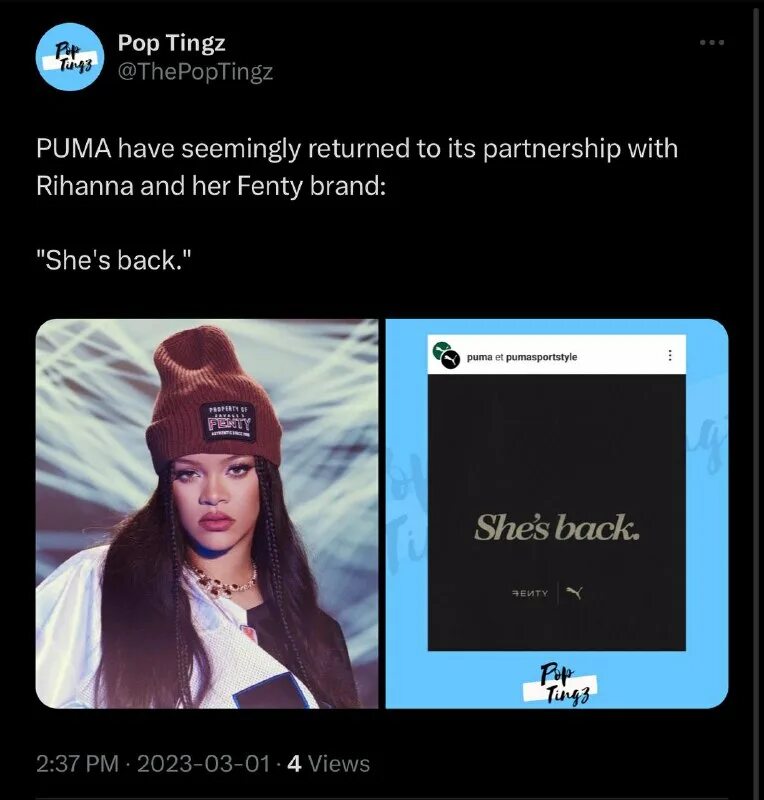Click the 2023-03-01 date link
Viewport: 764px width, 800px height.
tap(203, 764)
